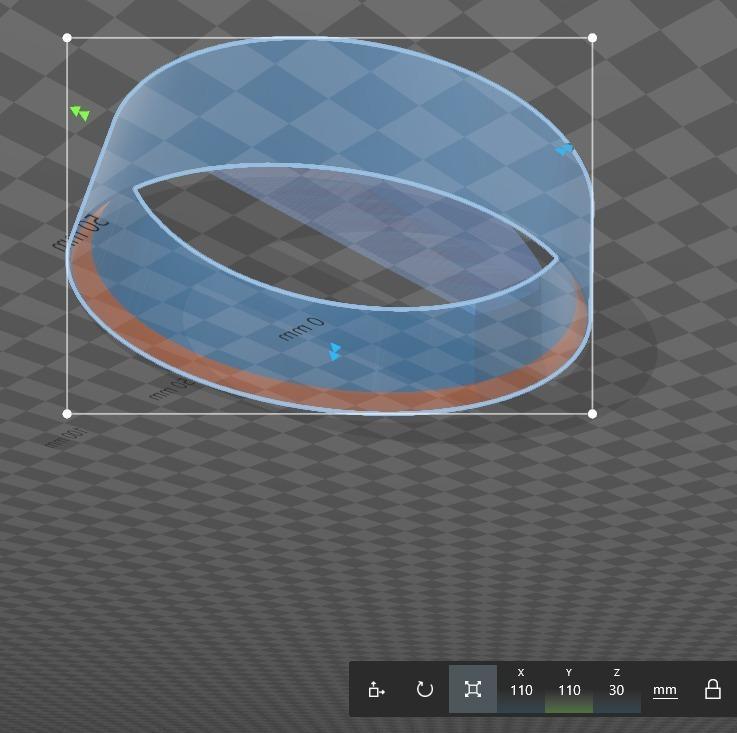Select the Rotate tool icon
Image resolution: width=737 pixels, height=733 pixels.
[425, 689]
